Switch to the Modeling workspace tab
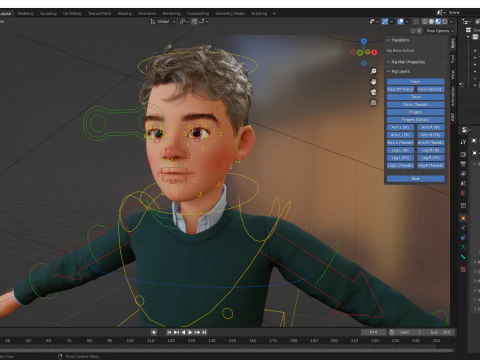The height and width of the screenshot is (360, 480). coord(26,14)
